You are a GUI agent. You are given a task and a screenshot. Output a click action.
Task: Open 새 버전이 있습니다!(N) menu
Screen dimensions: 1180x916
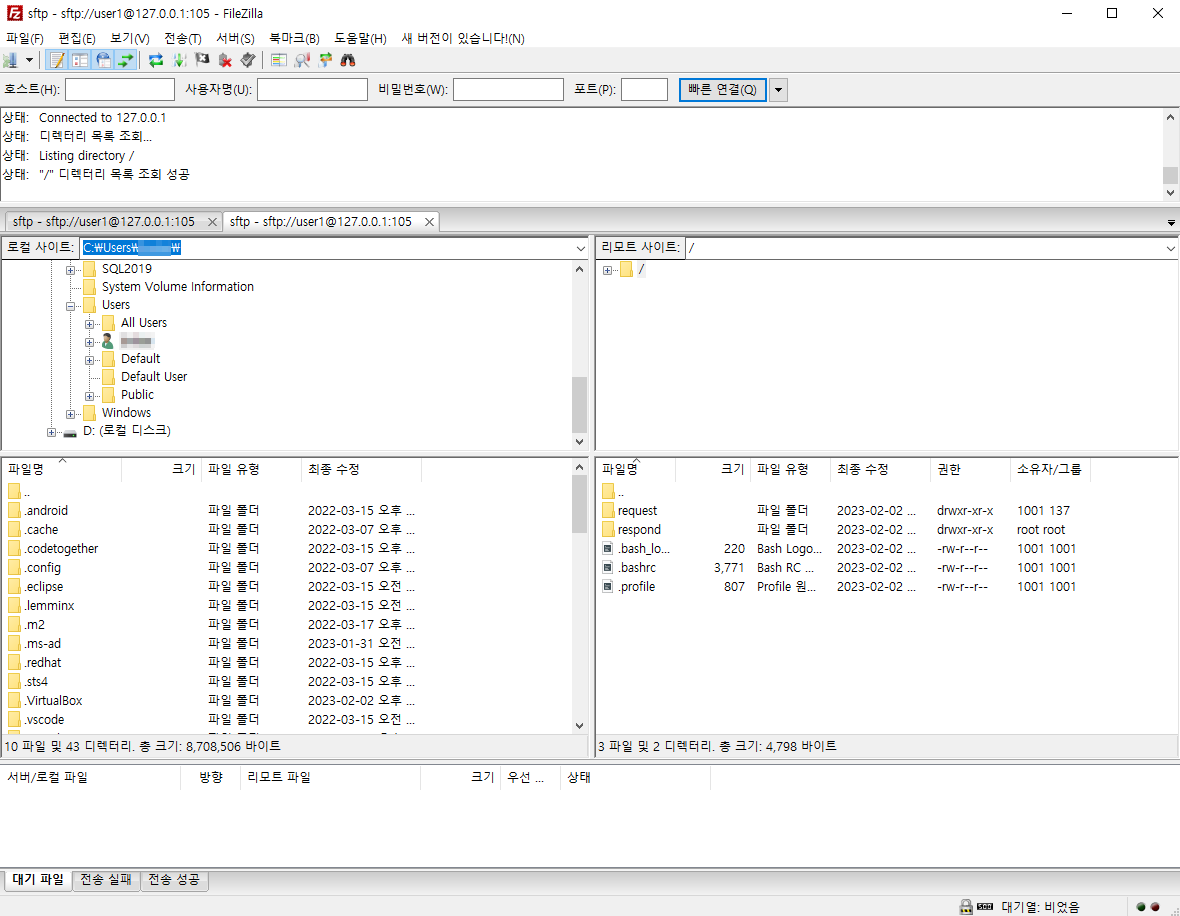[x=463, y=38]
